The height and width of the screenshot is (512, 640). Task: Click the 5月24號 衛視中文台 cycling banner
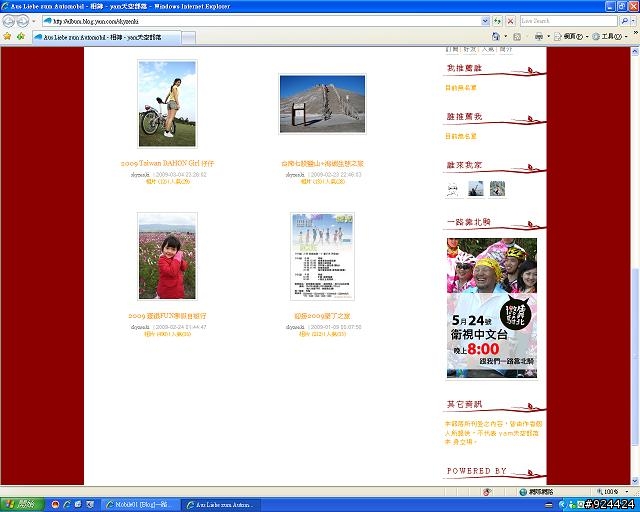[492, 308]
